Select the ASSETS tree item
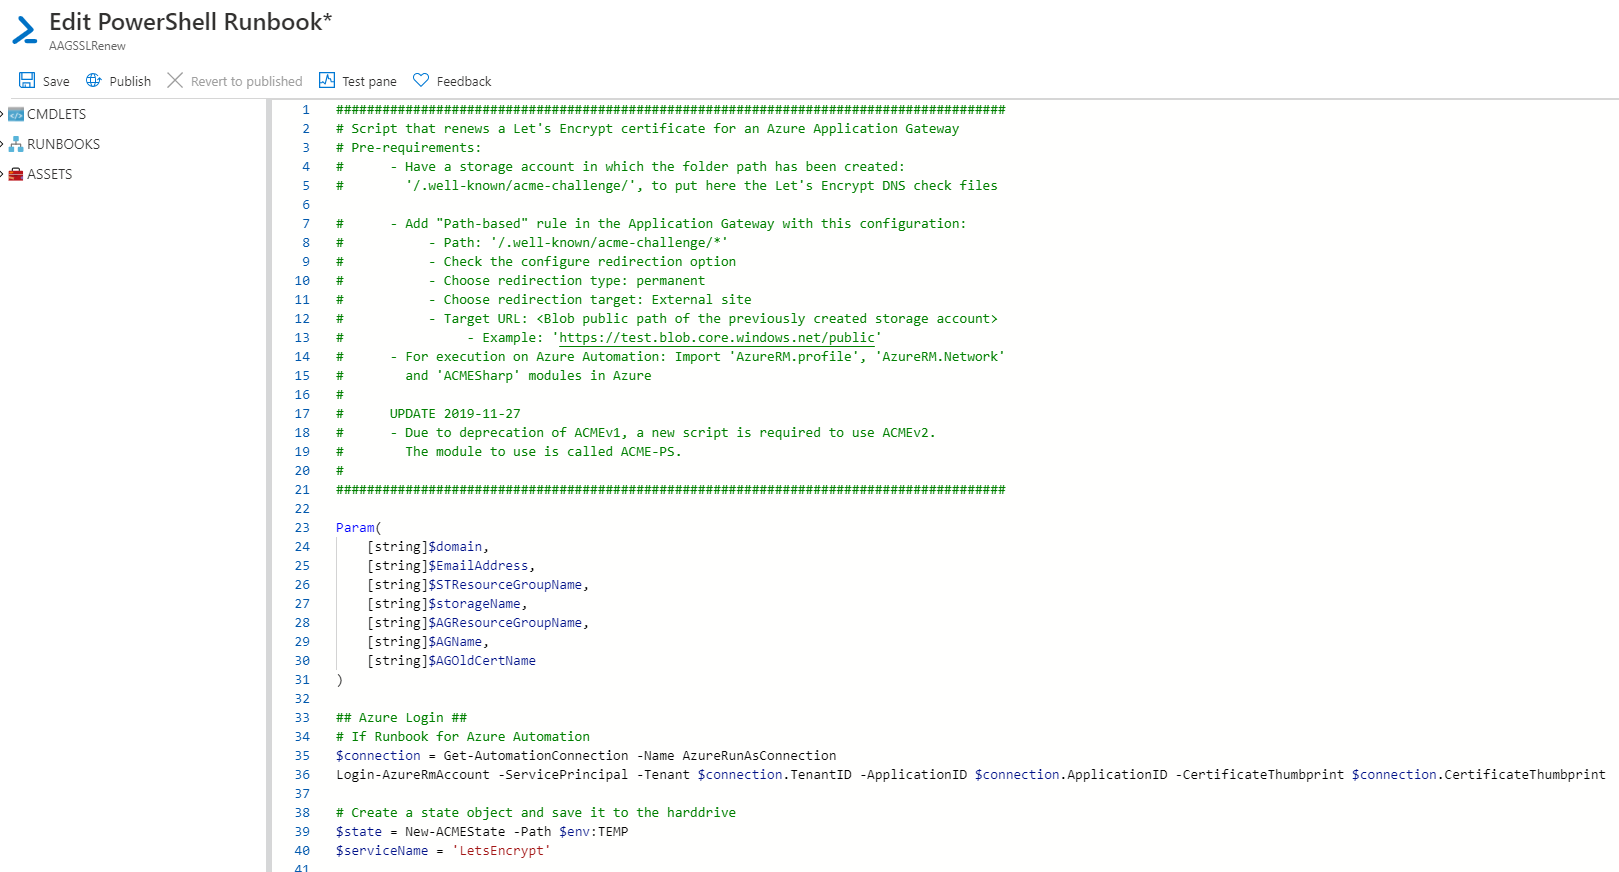The width and height of the screenshot is (1619, 872). pyautogui.click(x=49, y=174)
